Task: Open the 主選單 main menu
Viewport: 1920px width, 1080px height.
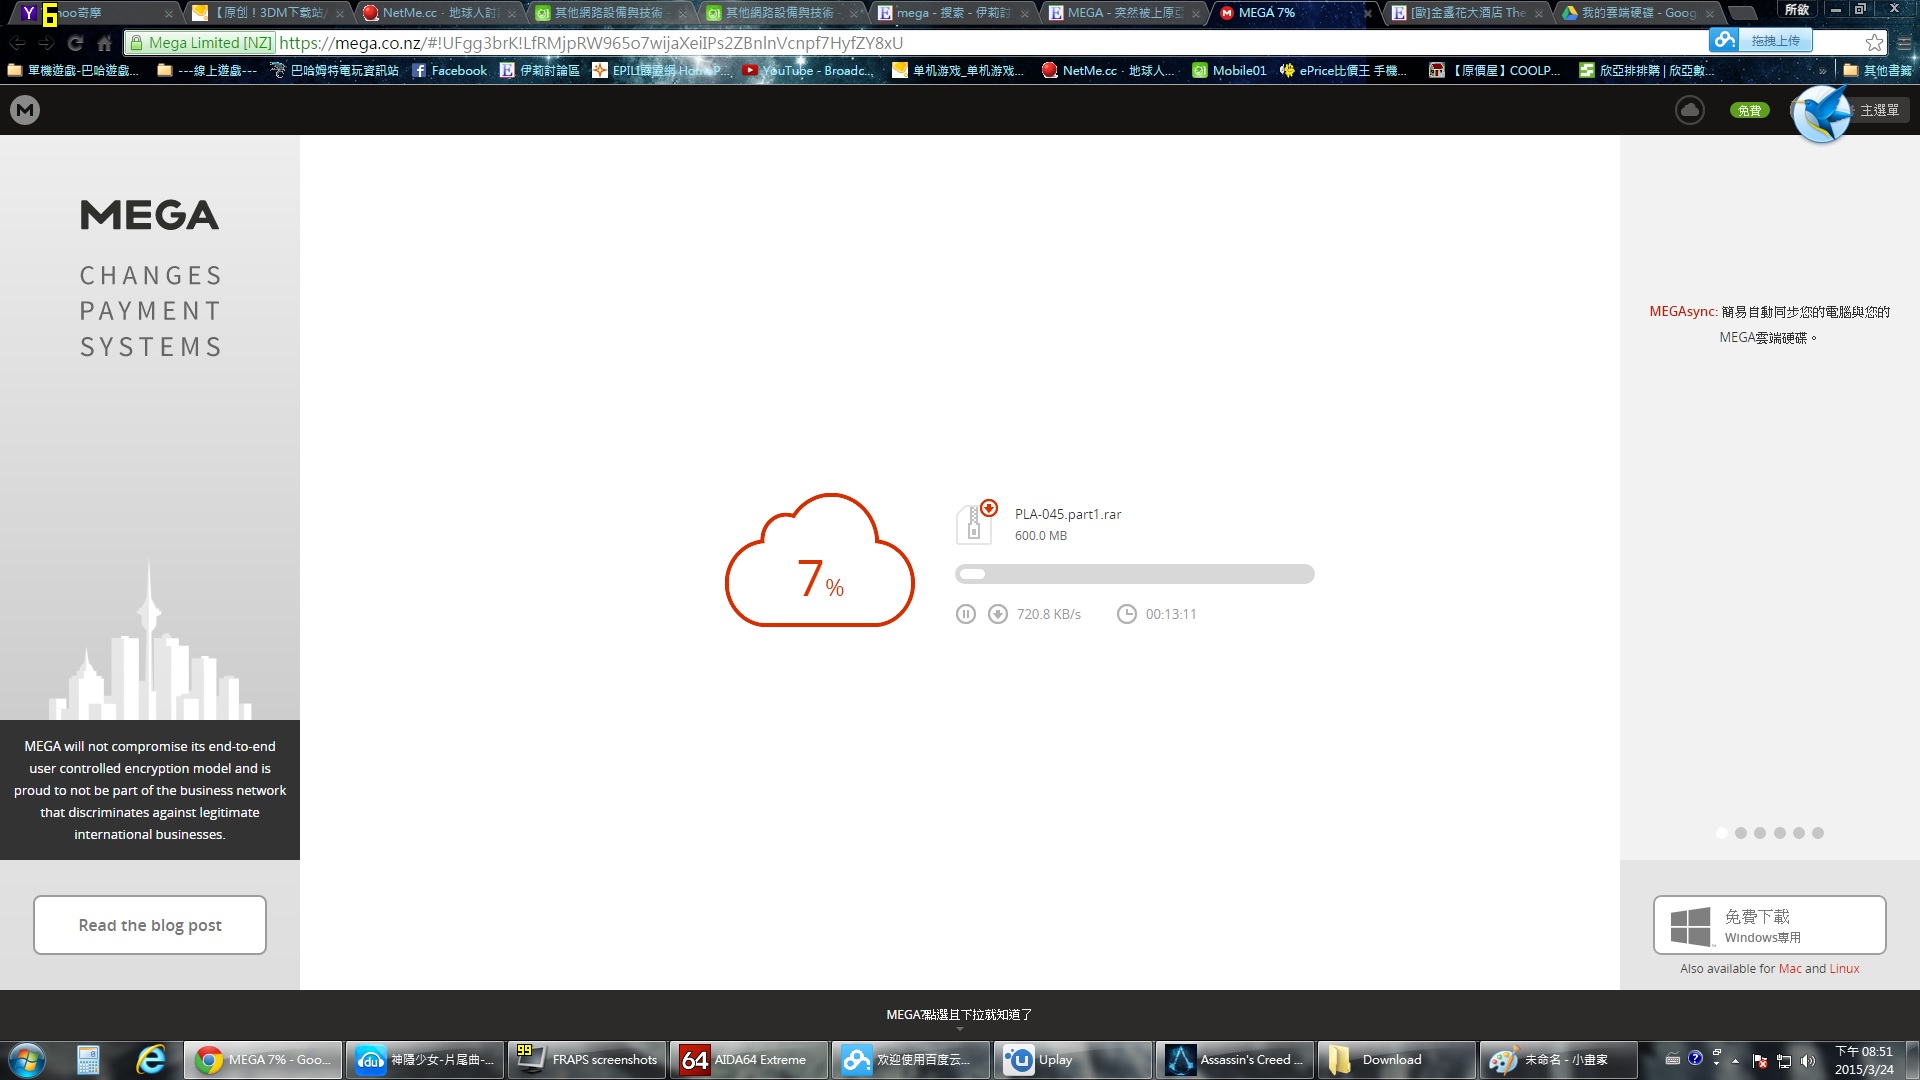Action: point(1878,110)
